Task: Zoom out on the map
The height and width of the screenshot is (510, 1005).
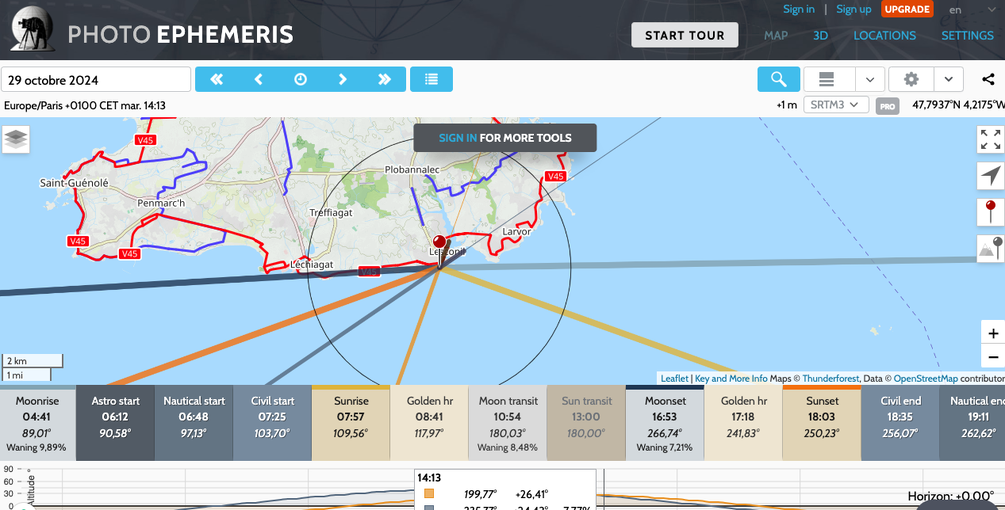Action: [x=993, y=357]
